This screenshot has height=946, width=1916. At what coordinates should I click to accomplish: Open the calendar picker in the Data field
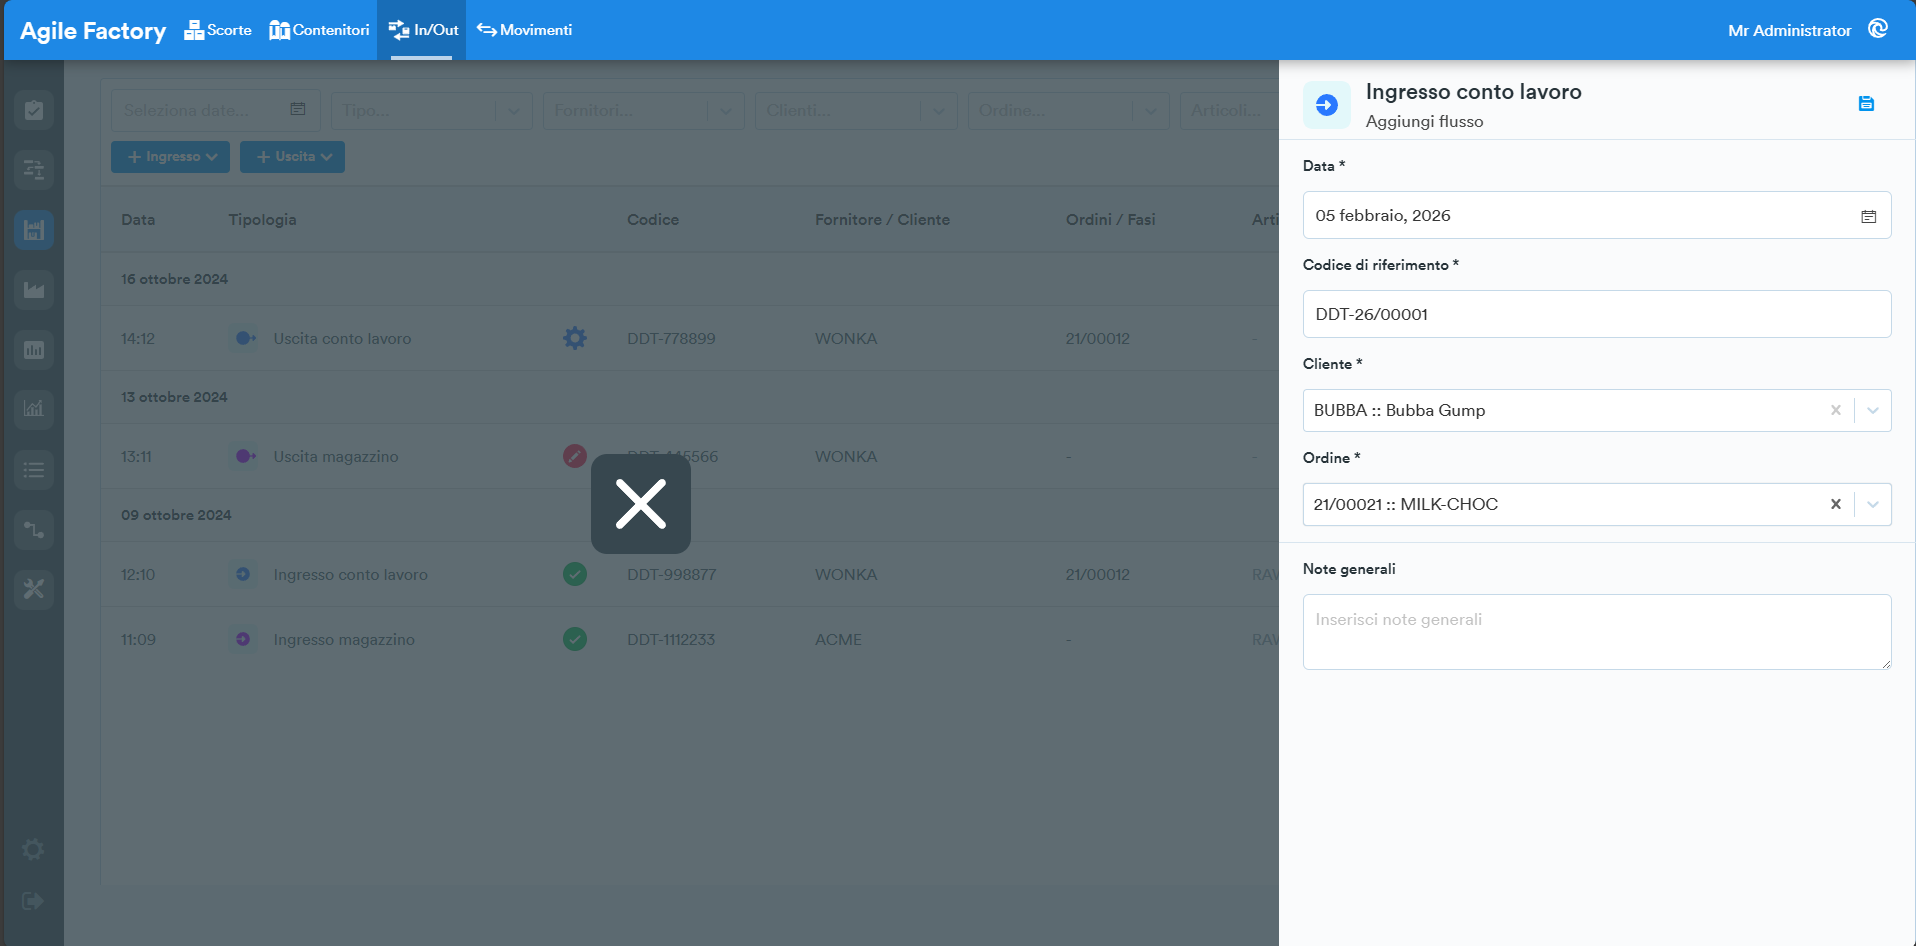click(x=1868, y=216)
